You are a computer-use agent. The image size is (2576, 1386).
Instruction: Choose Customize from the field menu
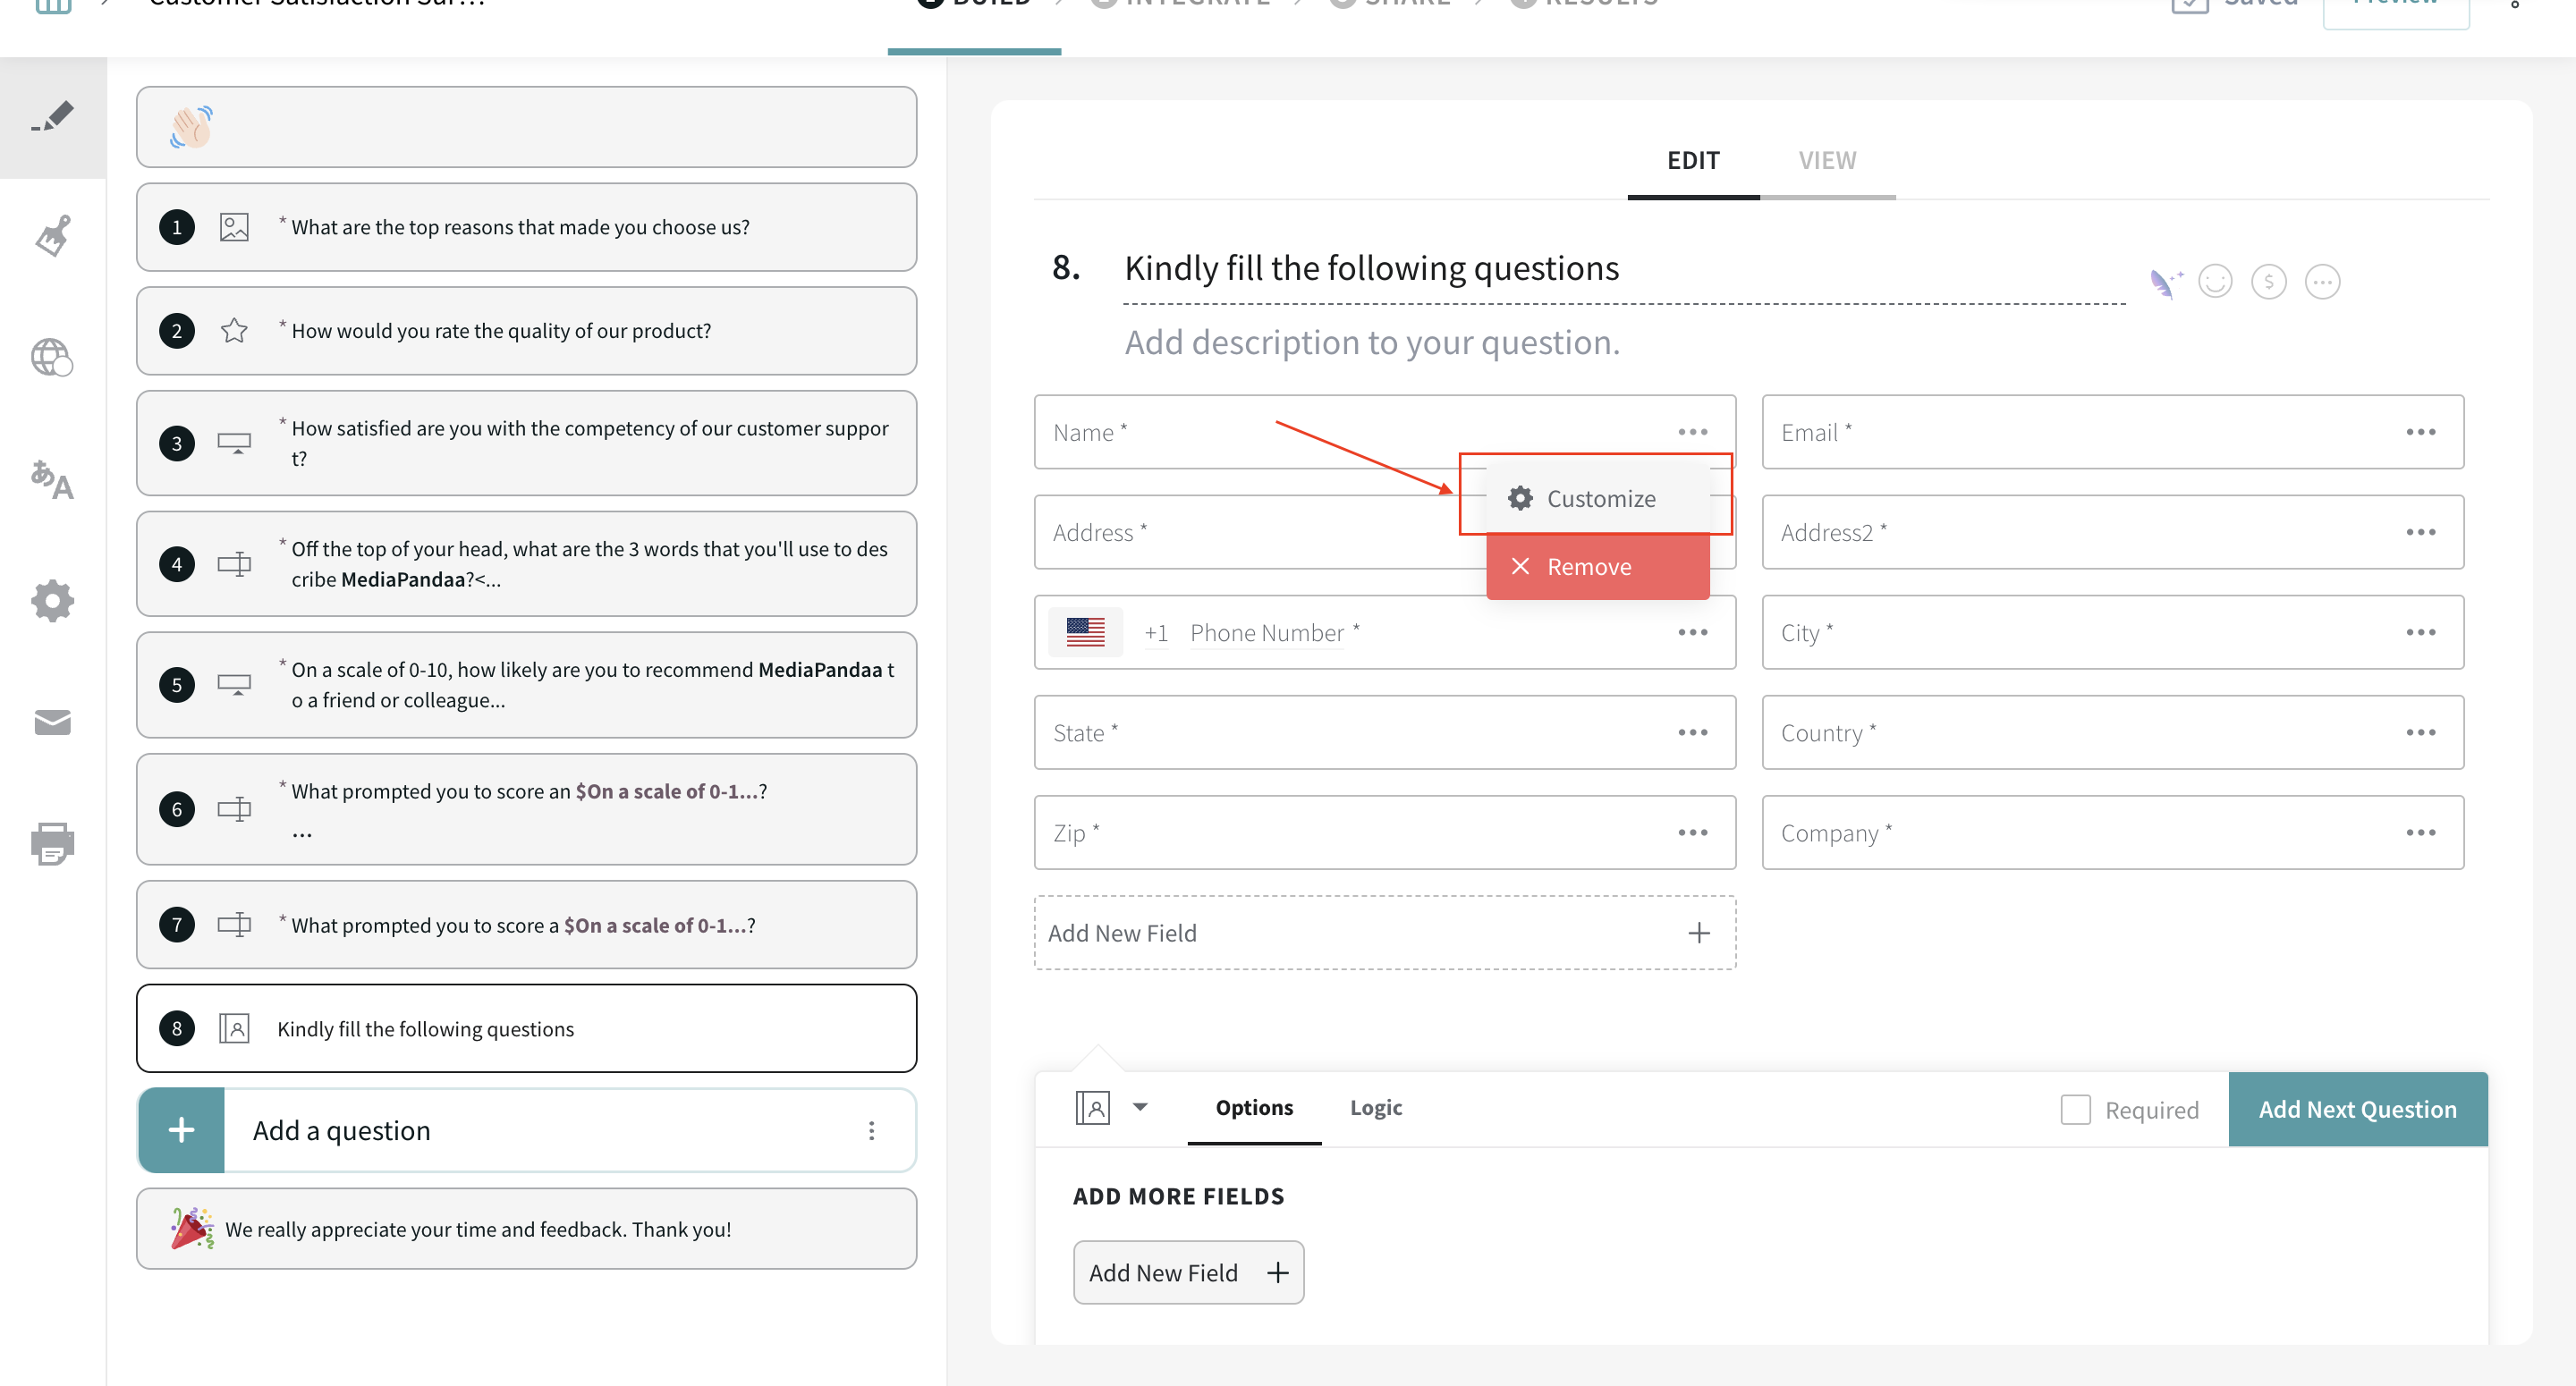[1599, 498]
